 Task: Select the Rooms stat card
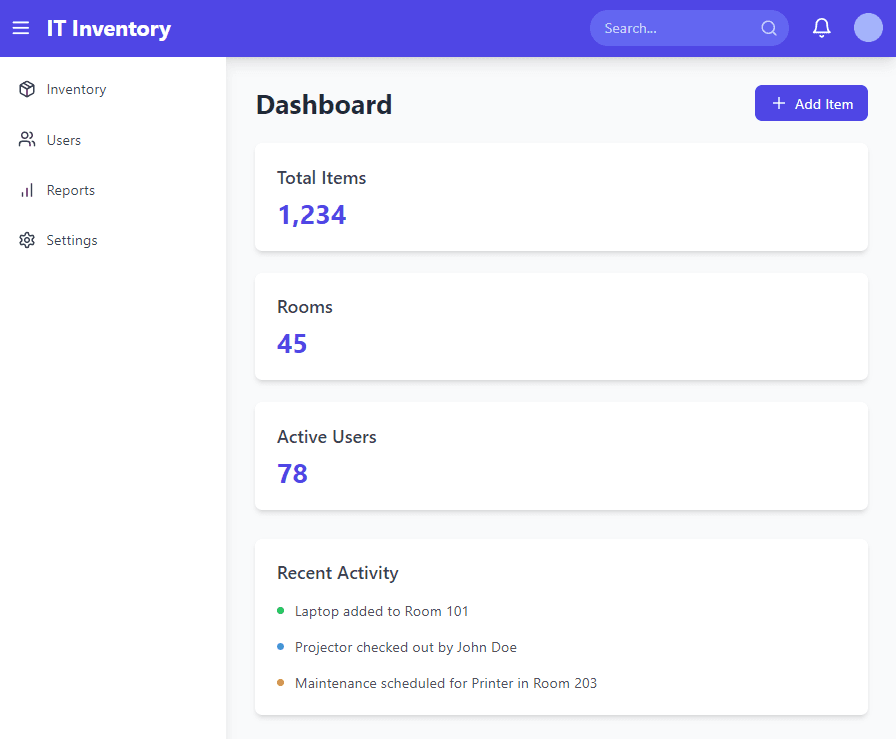click(561, 326)
